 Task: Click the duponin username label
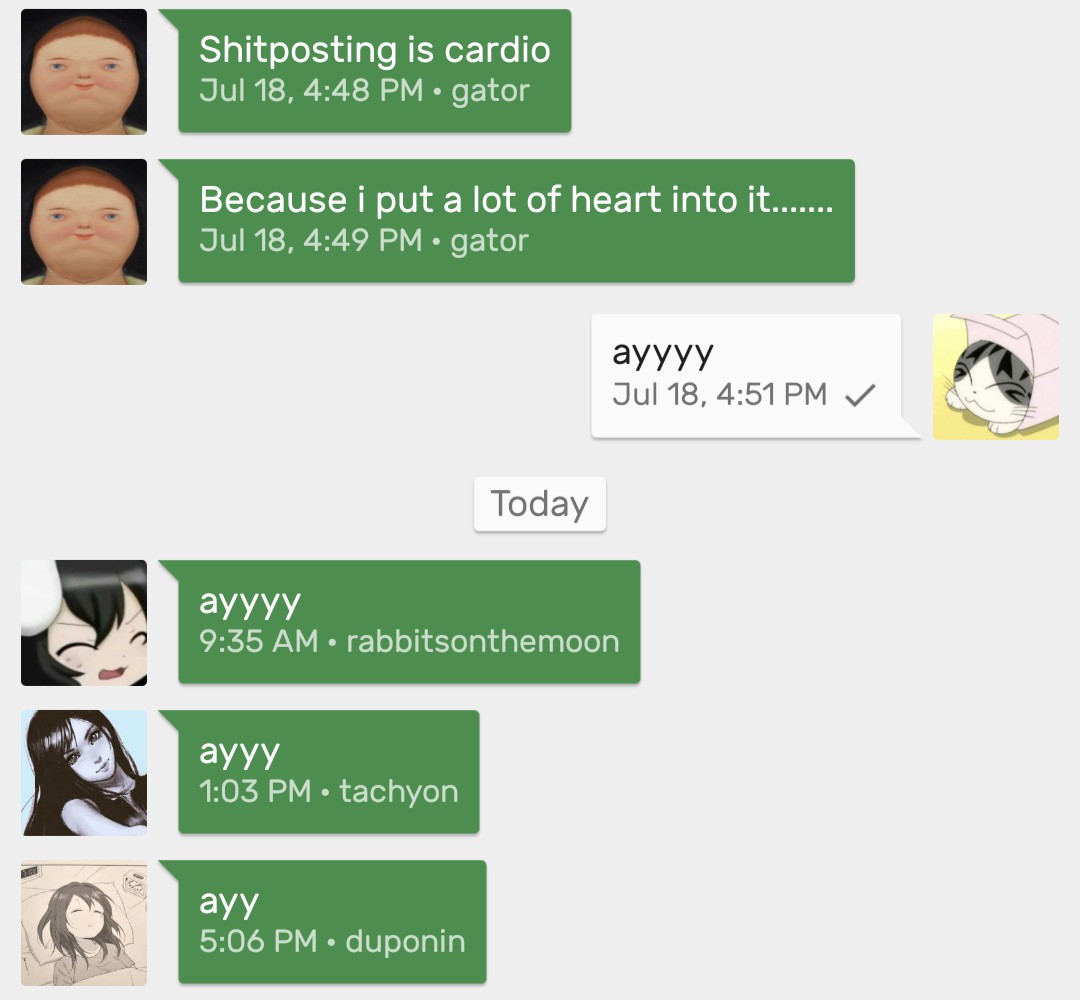[x=406, y=941]
